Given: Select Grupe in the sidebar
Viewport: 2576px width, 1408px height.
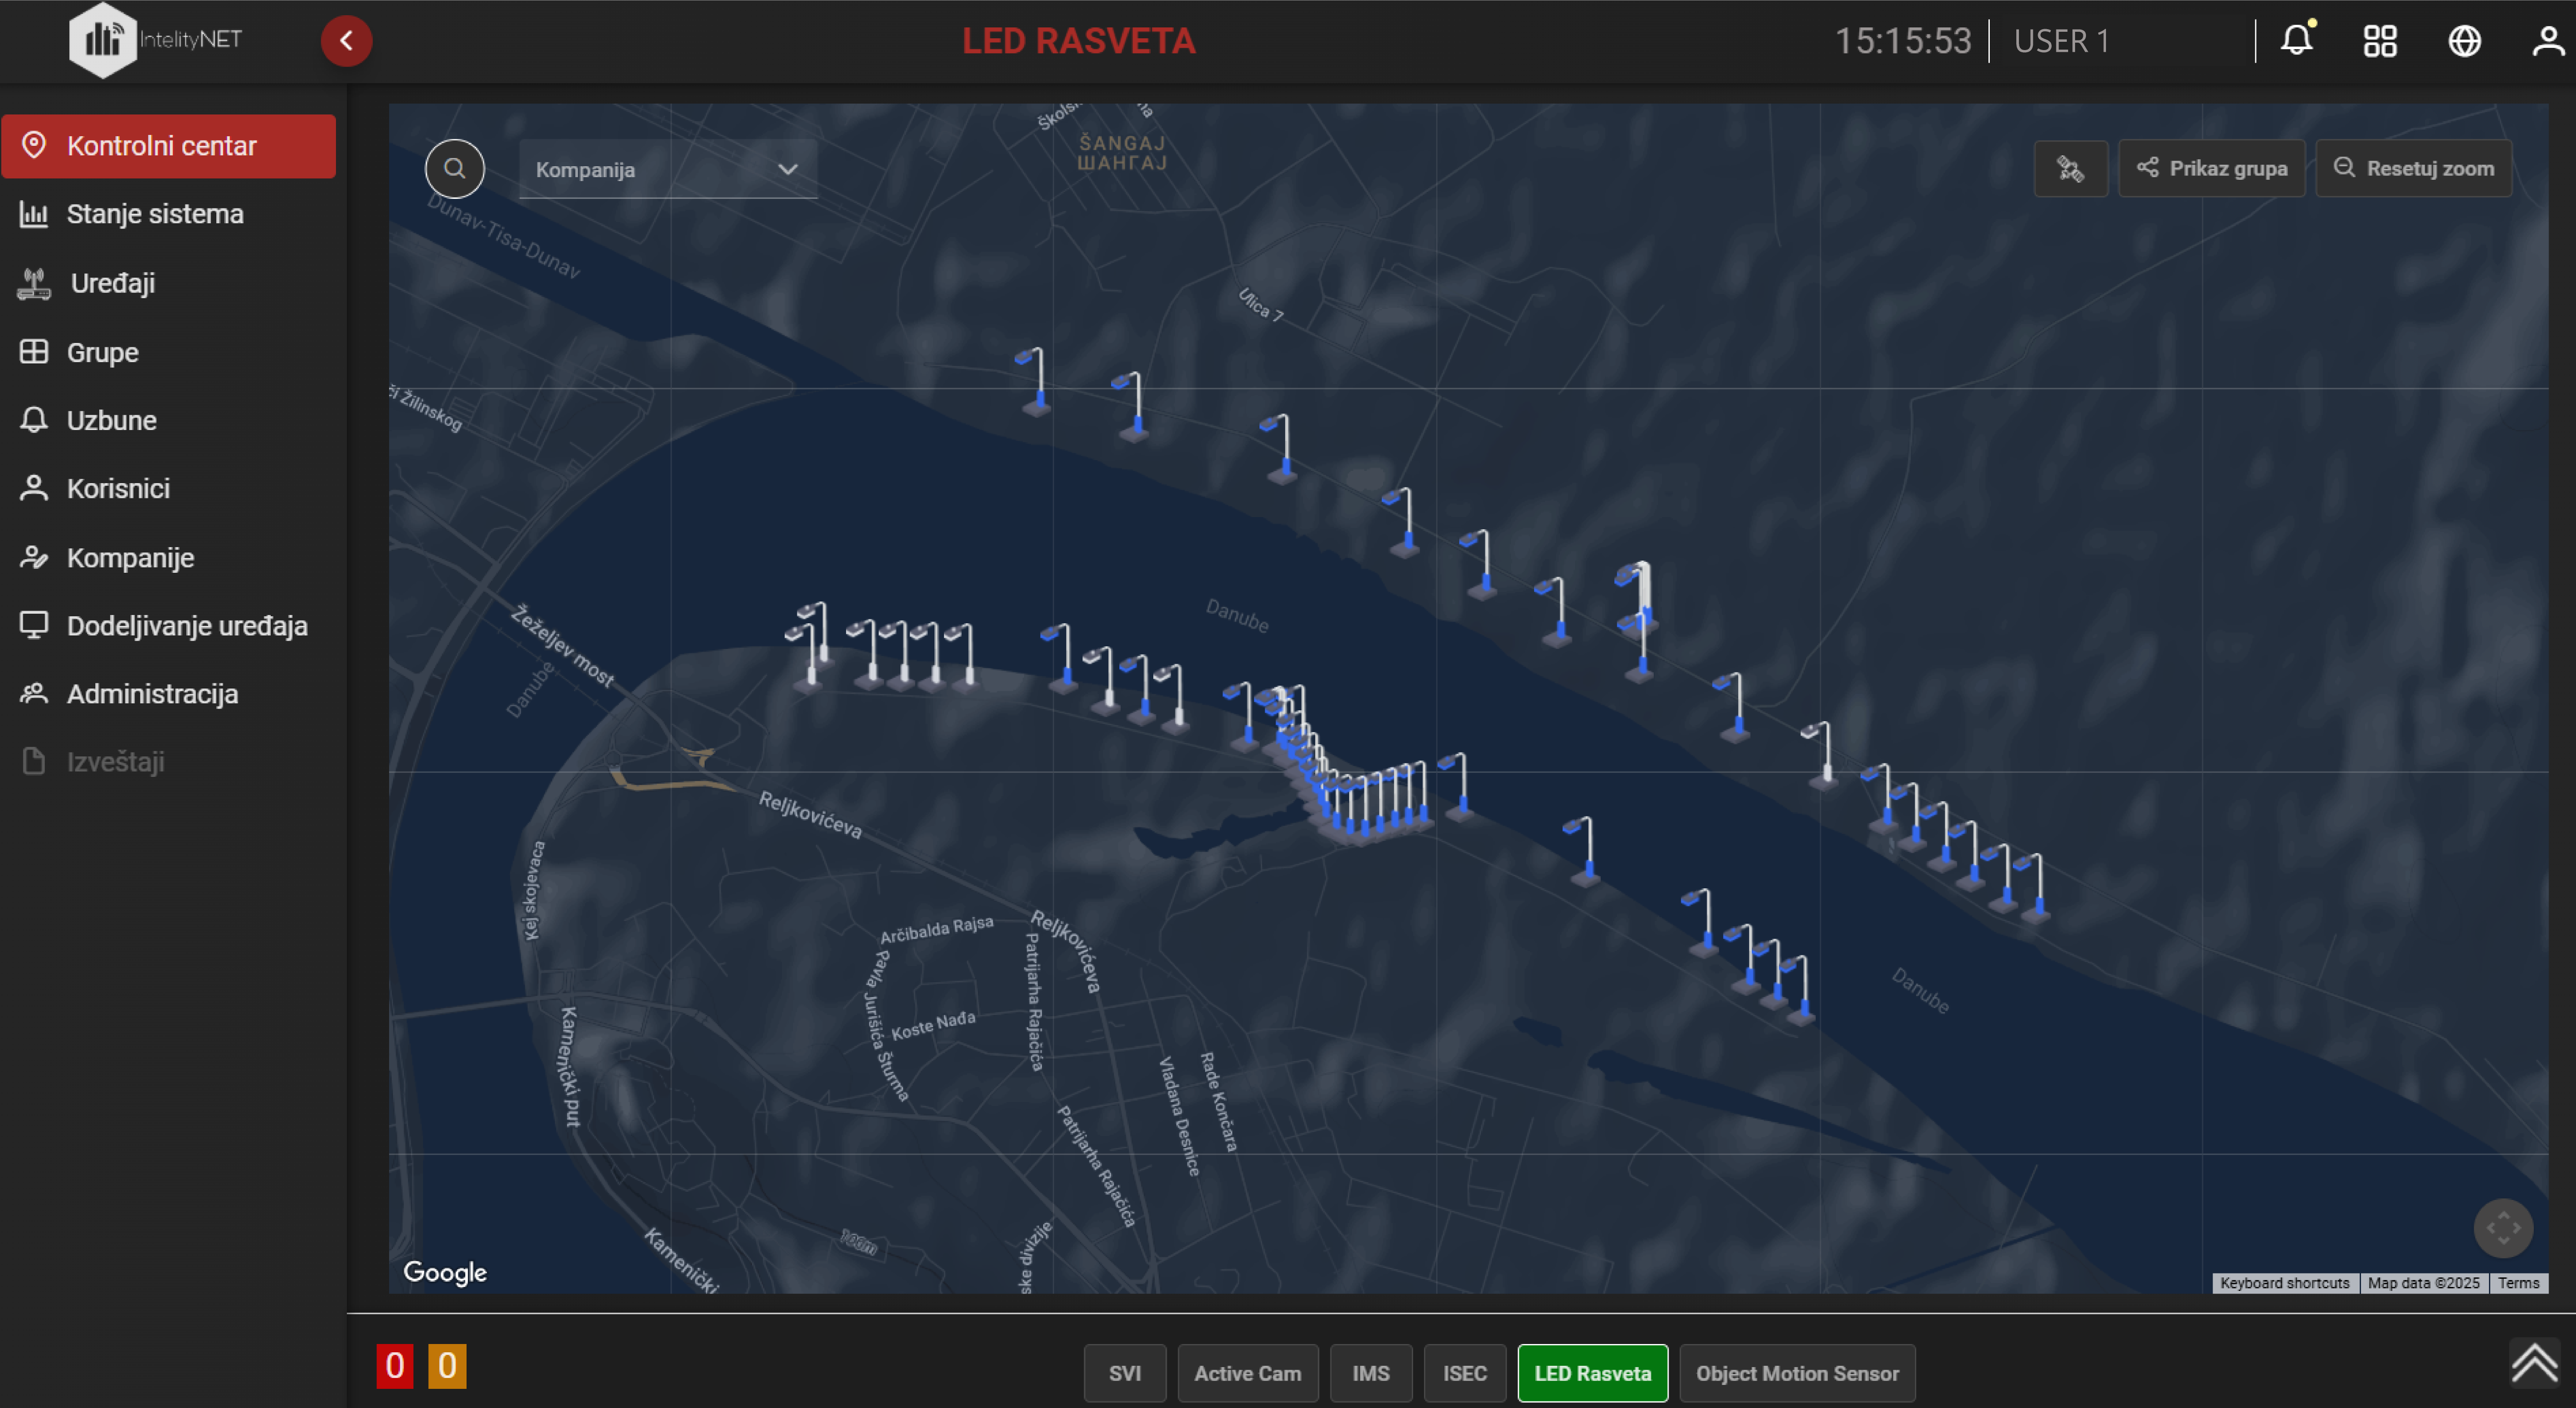Looking at the screenshot, I should pyautogui.click(x=169, y=352).
